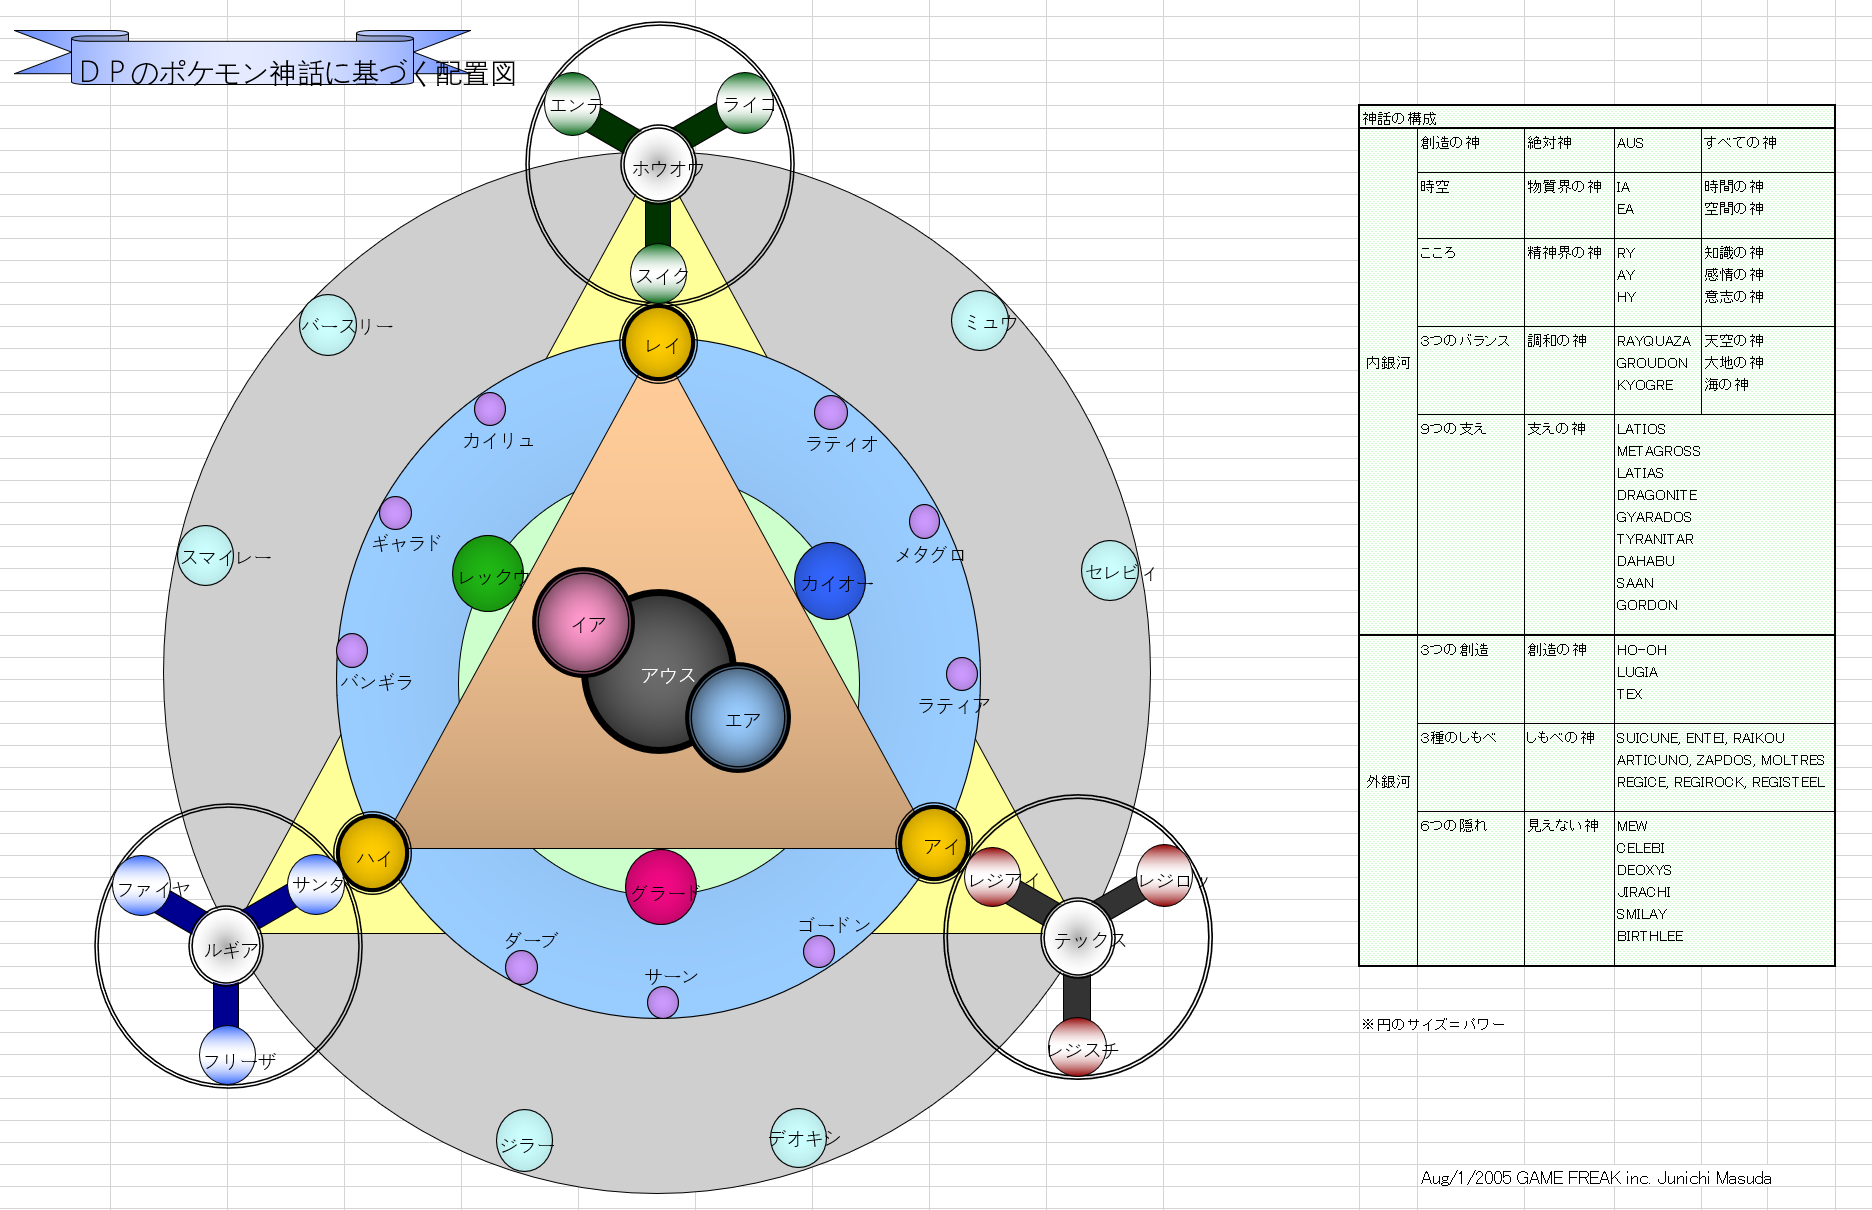Click the フリーザ blue circle node
Screen dimensions: 1872x1210
point(227,1056)
